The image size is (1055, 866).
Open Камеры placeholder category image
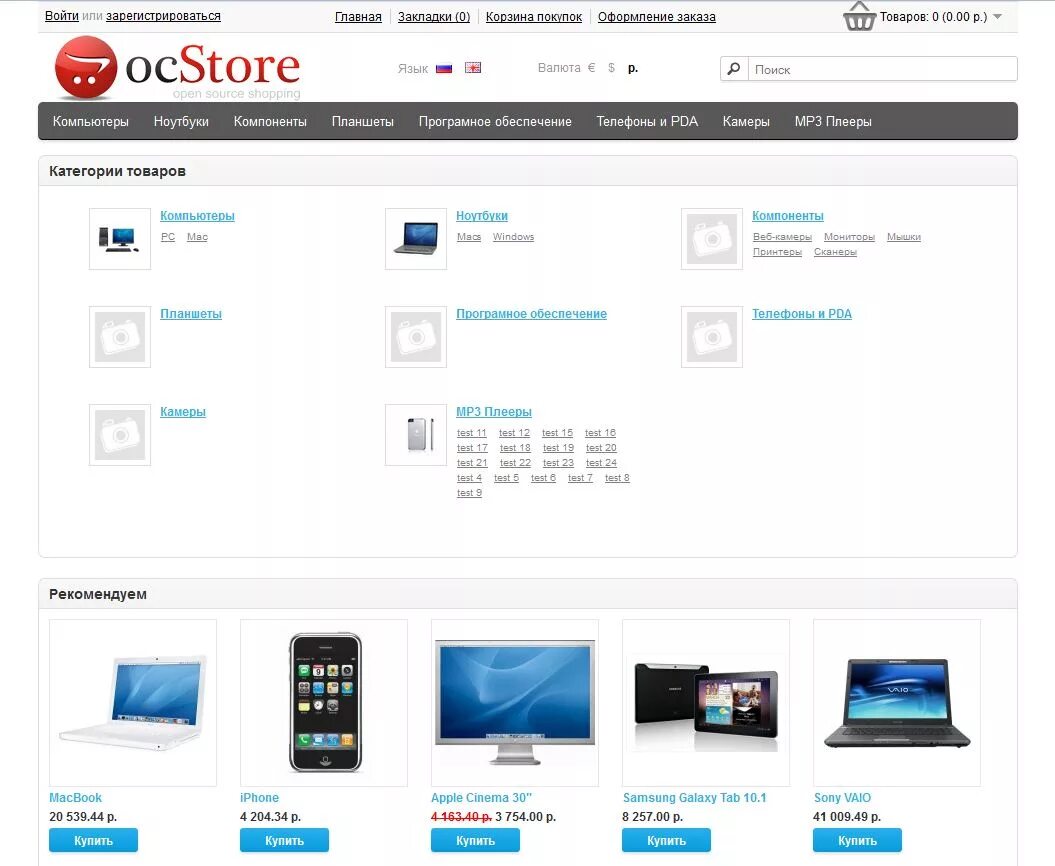pos(120,435)
